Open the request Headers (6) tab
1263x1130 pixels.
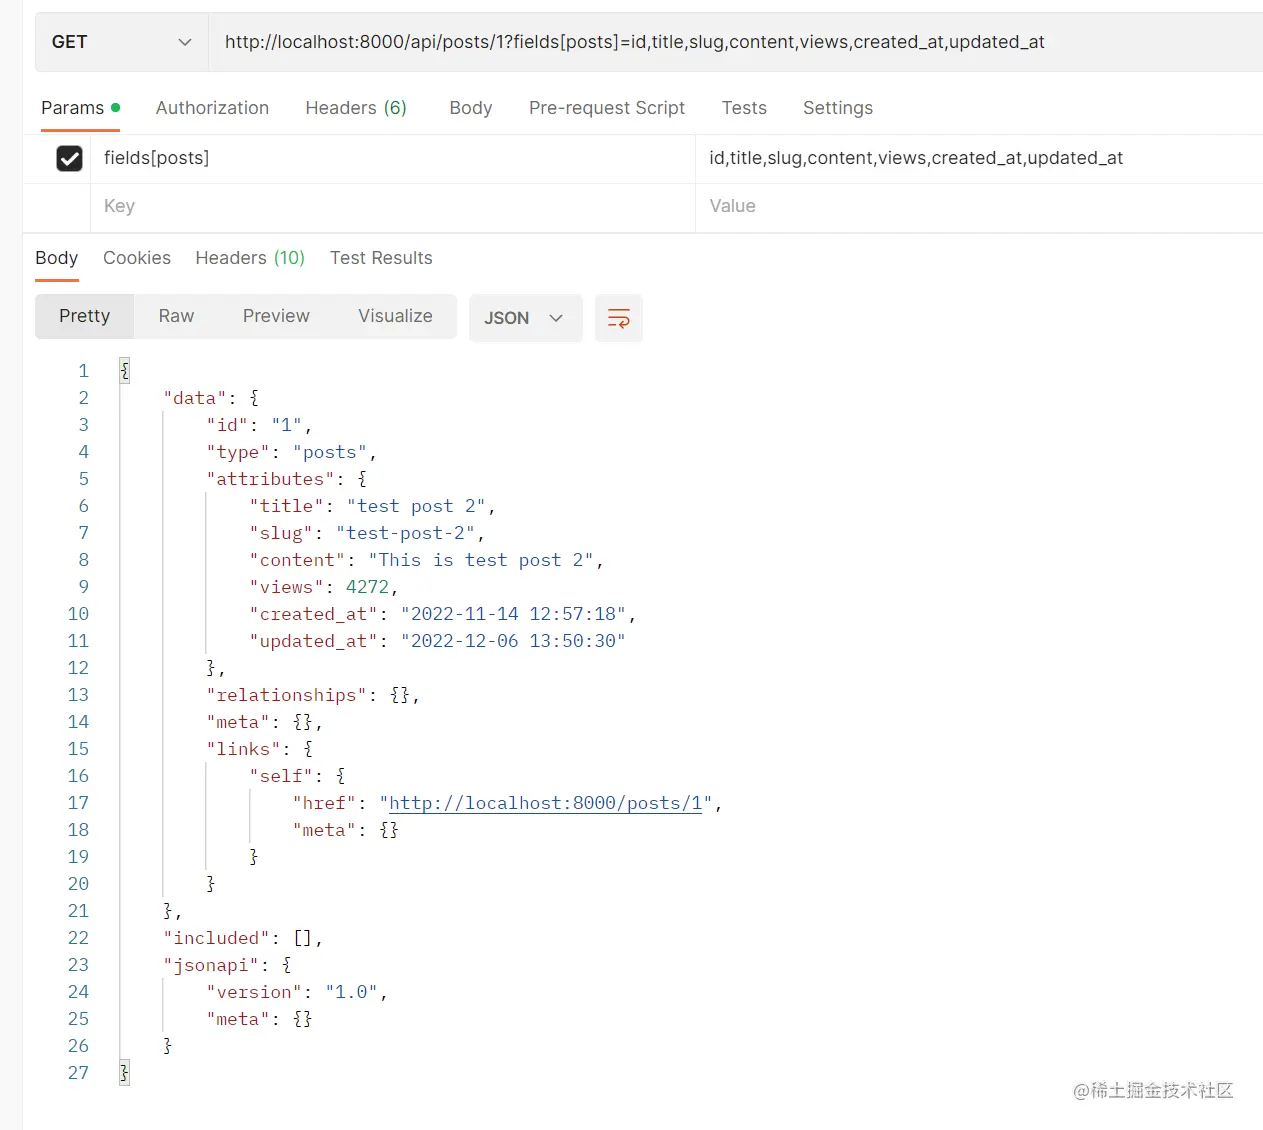coord(356,108)
